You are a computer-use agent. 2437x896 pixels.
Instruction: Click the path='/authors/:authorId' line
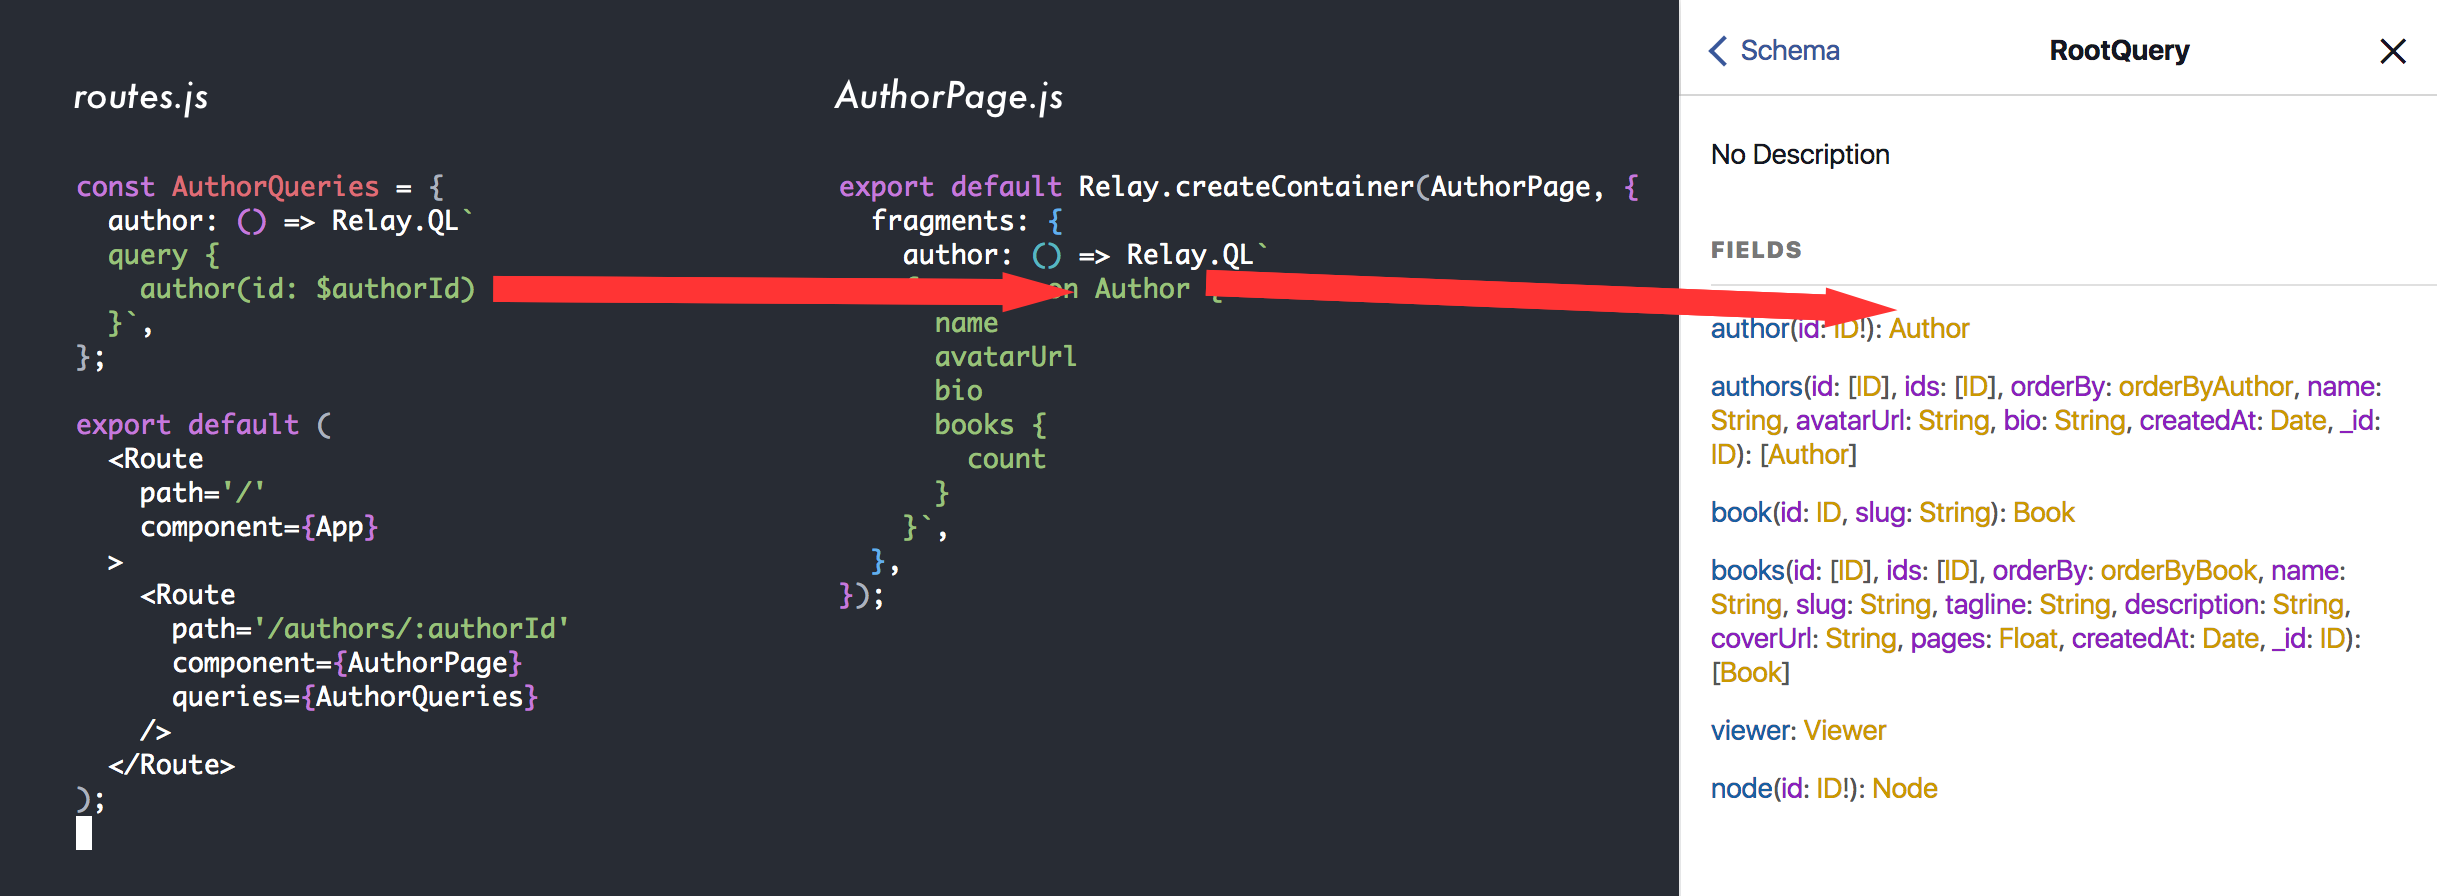click(x=370, y=629)
